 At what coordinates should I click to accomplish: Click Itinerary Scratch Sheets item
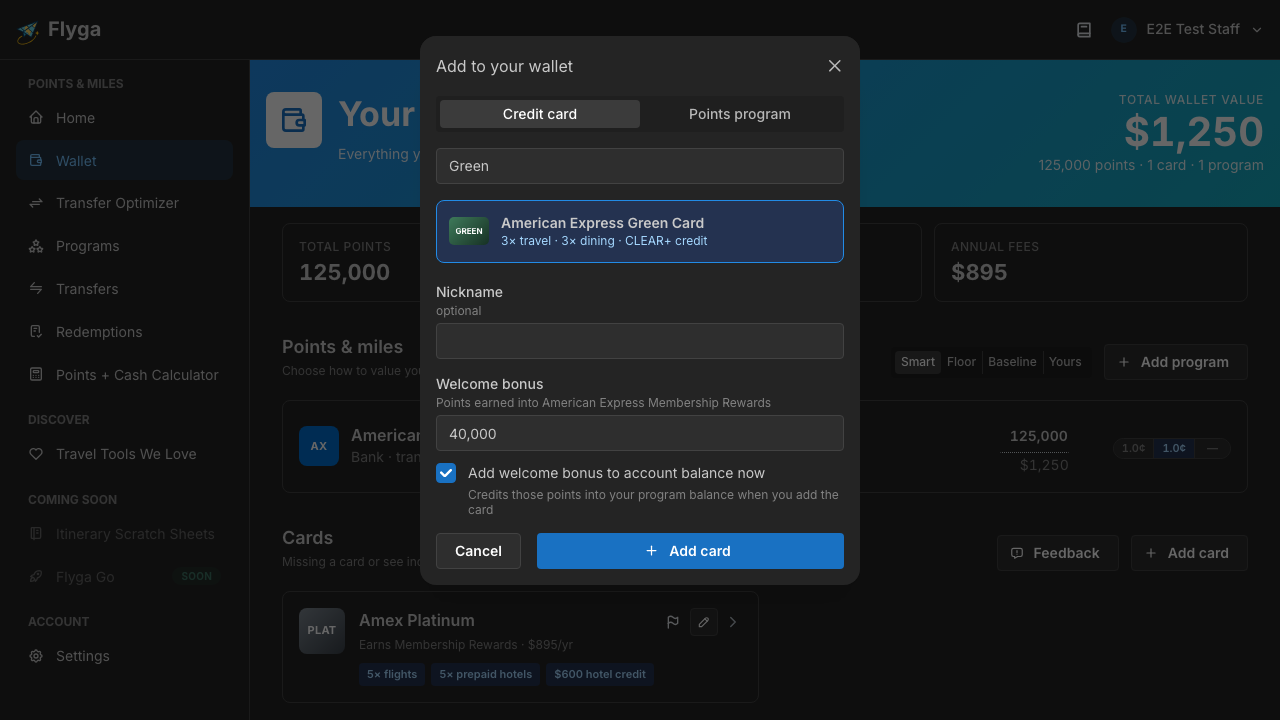(124, 534)
